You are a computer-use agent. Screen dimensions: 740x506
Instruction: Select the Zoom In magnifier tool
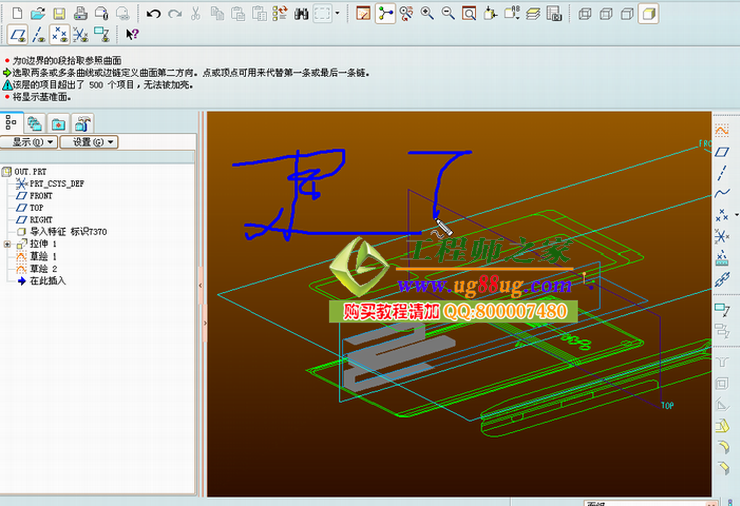[427, 13]
